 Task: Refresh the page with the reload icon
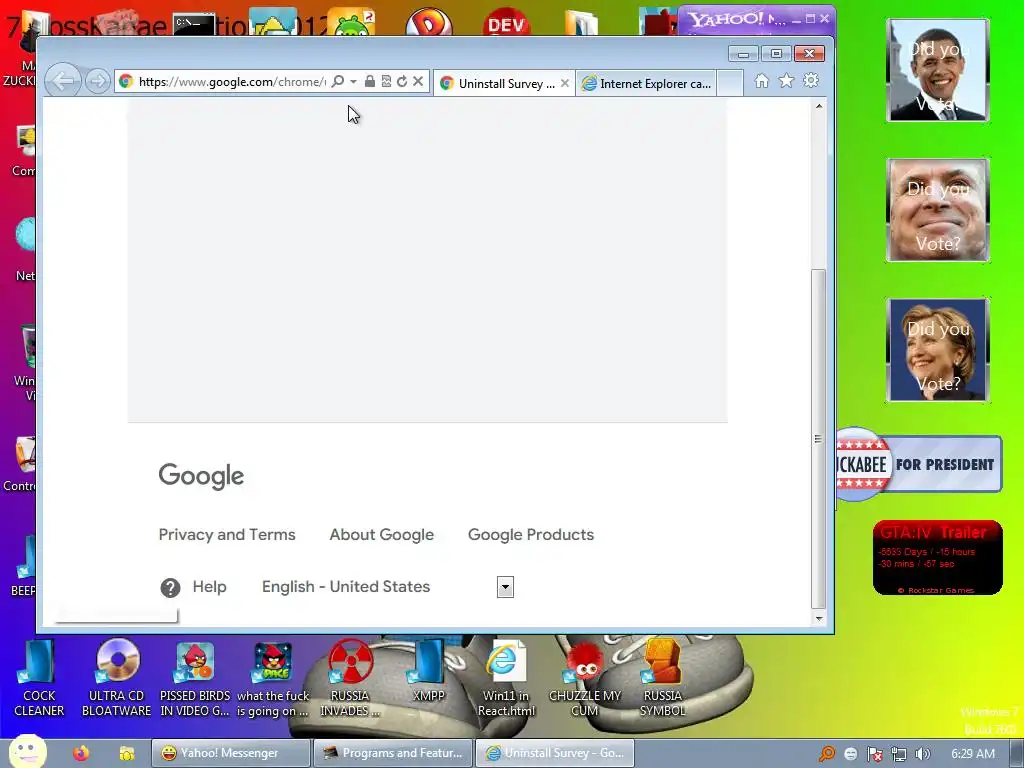point(402,82)
